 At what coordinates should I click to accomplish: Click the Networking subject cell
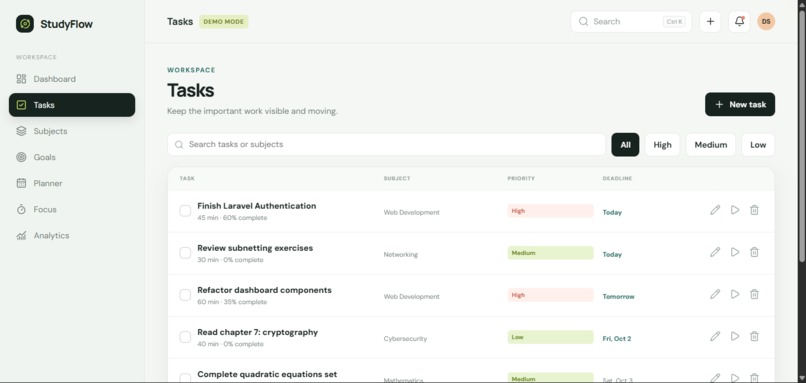400,254
